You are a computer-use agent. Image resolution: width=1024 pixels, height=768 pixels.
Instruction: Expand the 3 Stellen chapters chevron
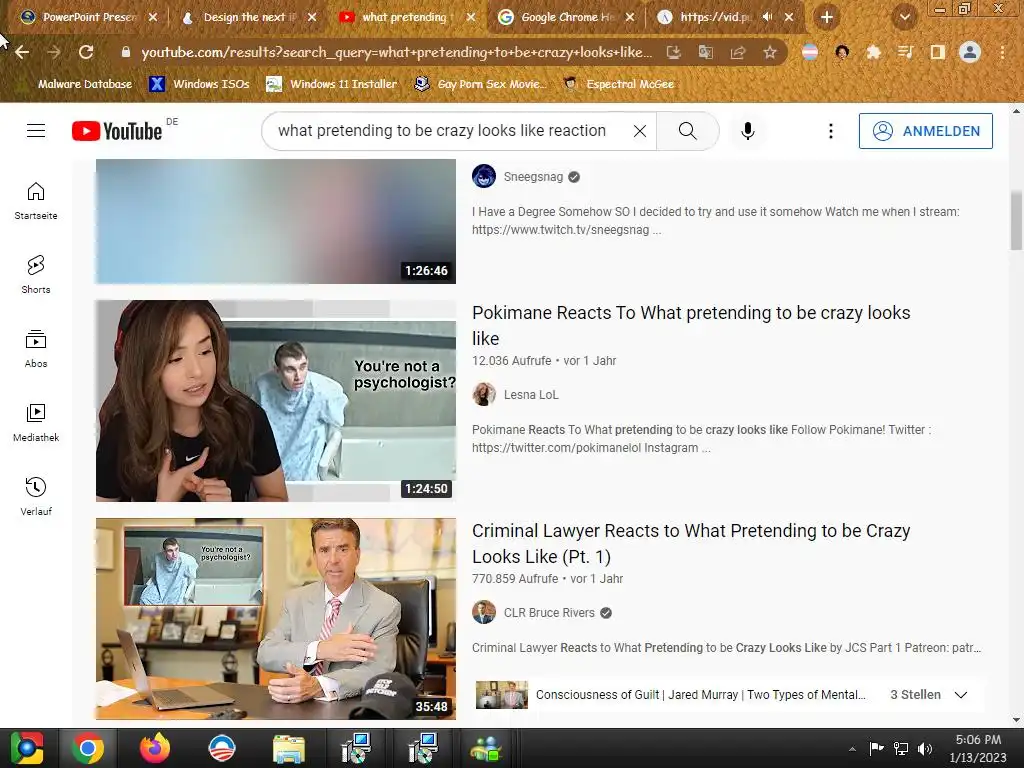(961, 695)
